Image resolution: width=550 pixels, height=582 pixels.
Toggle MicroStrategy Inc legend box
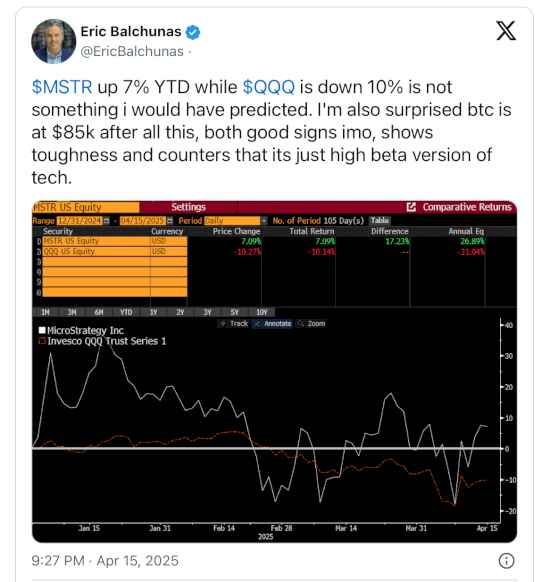tap(42, 330)
